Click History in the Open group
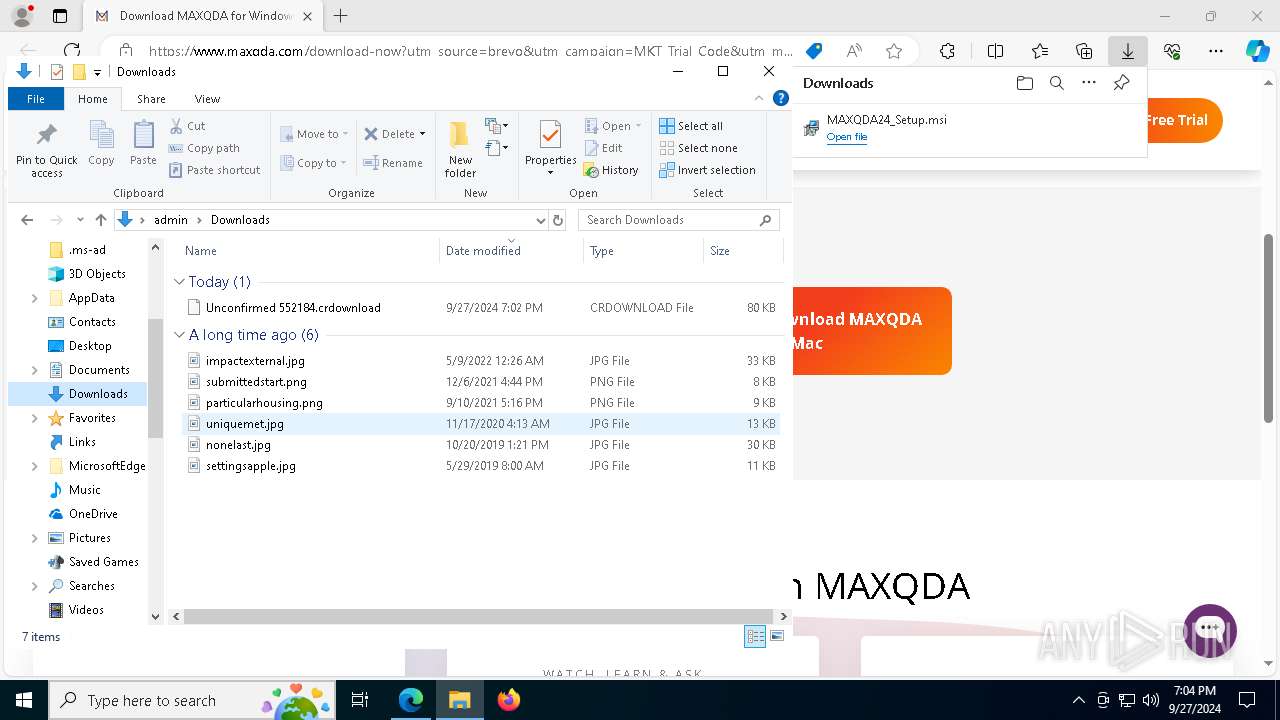The height and width of the screenshot is (720, 1280). pos(611,170)
